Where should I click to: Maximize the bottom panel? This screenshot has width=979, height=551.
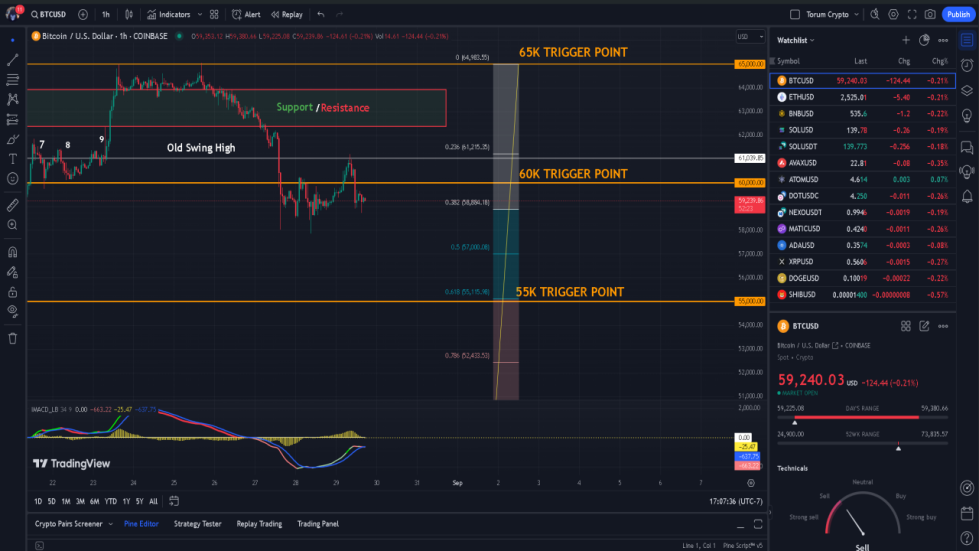tap(758, 524)
